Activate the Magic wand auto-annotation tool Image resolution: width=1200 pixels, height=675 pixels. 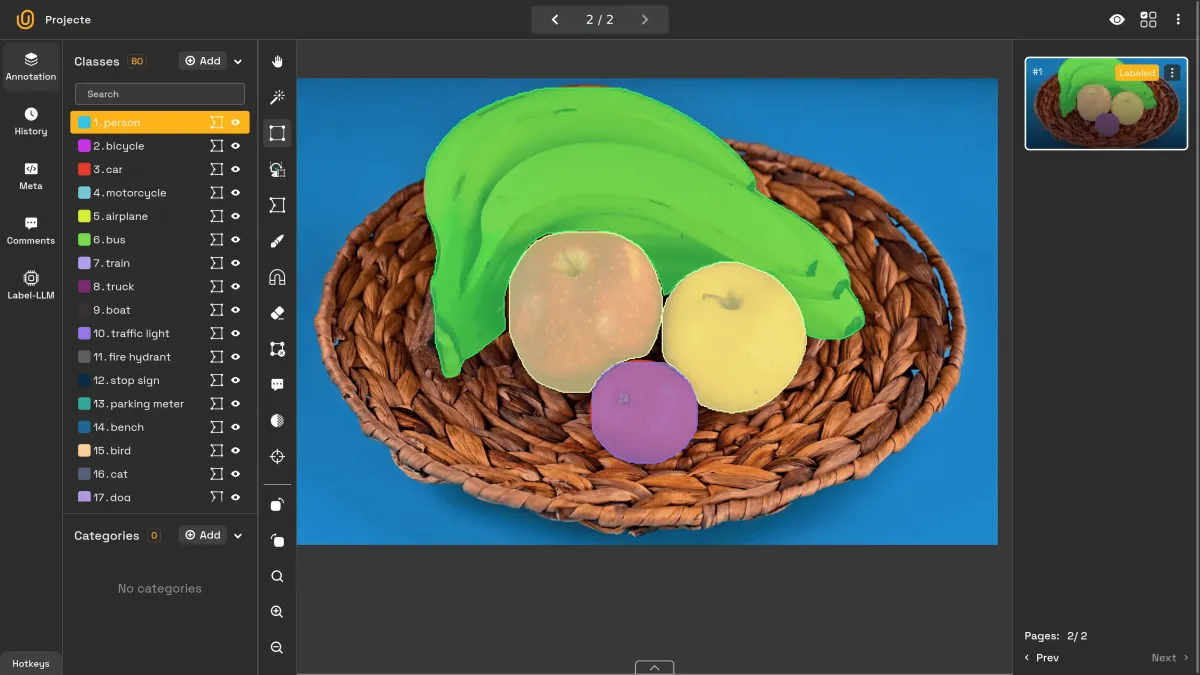coord(277,96)
